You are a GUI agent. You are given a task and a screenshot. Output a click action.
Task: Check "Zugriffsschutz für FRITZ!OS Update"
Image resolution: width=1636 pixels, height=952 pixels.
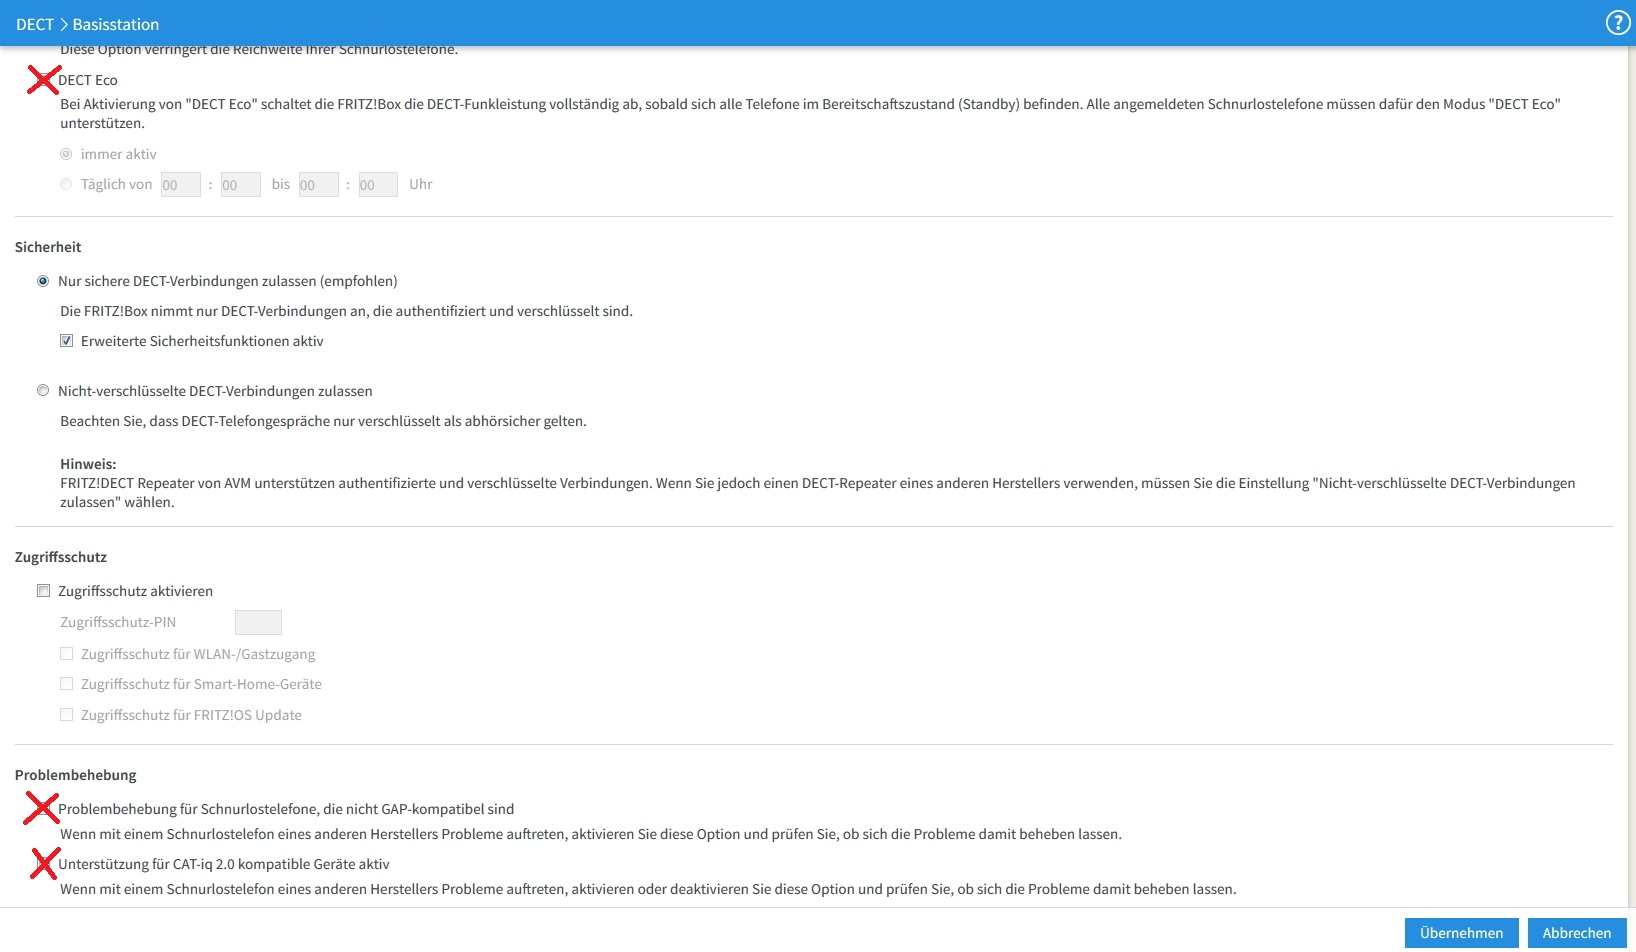pyautogui.click(x=66, y=715)
